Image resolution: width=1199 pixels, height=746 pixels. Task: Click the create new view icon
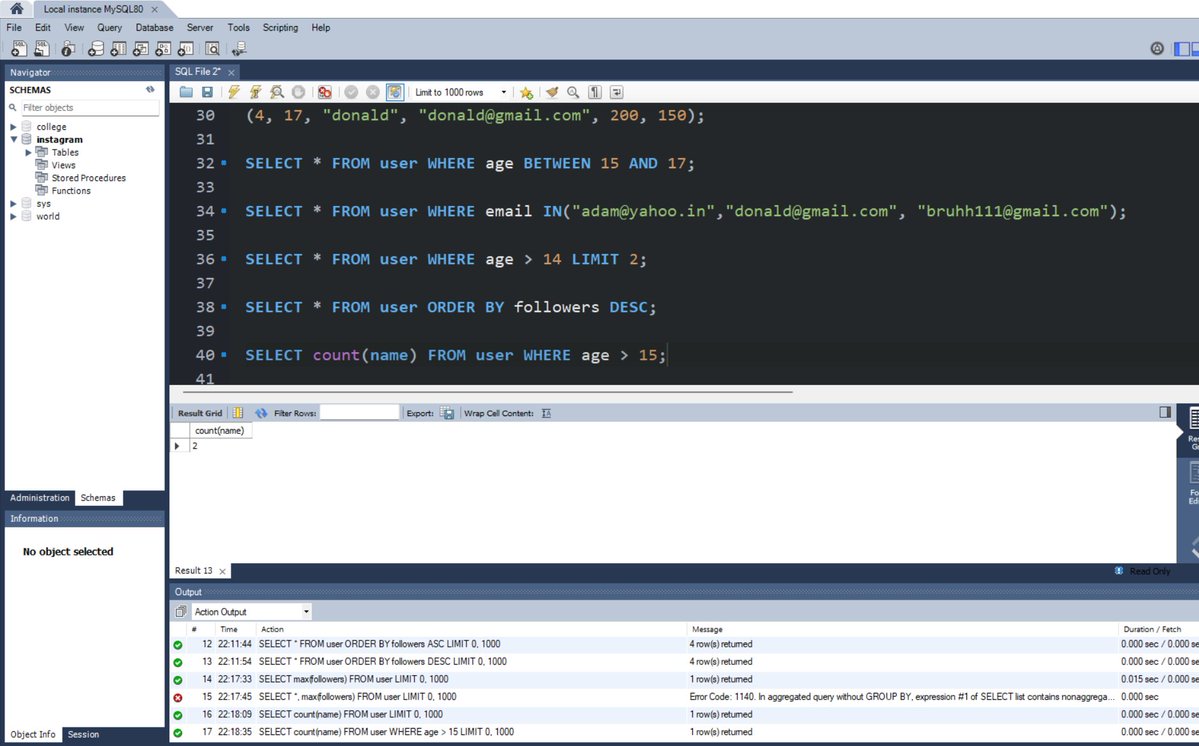coord(141,49)
